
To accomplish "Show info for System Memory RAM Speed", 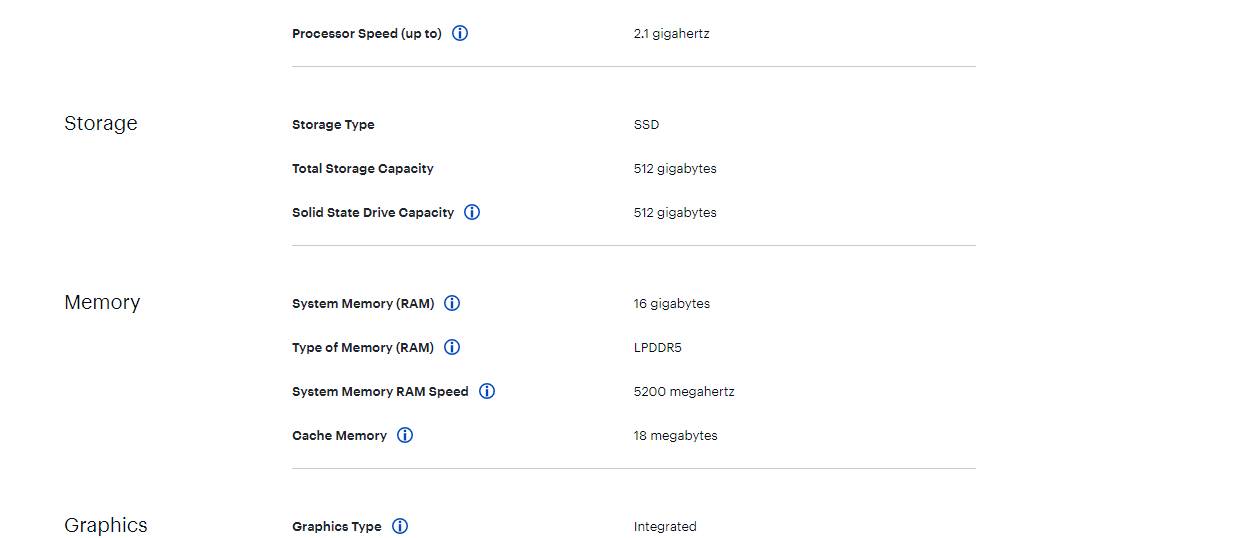I will pos(487,391).
